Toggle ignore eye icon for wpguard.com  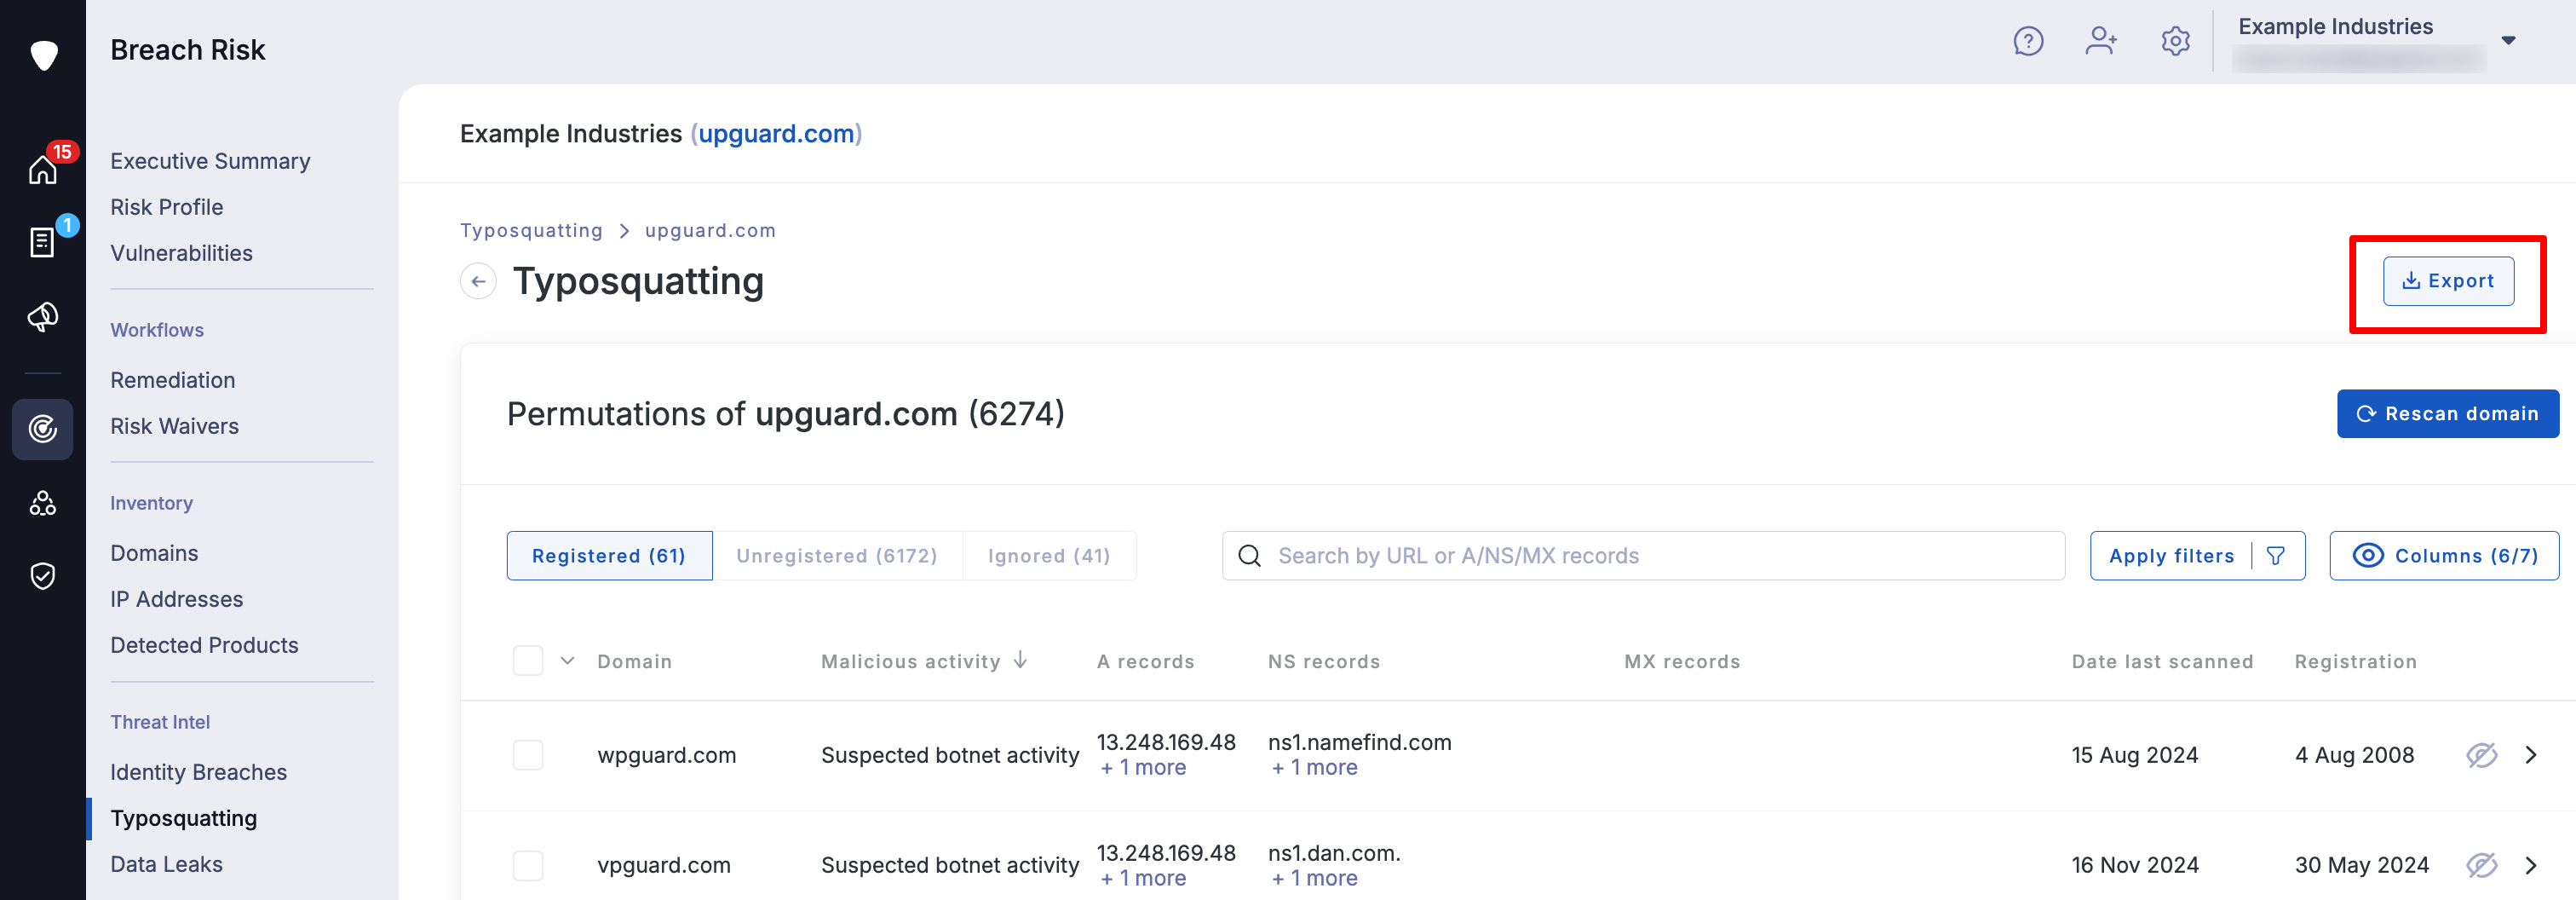[2481, 755]
